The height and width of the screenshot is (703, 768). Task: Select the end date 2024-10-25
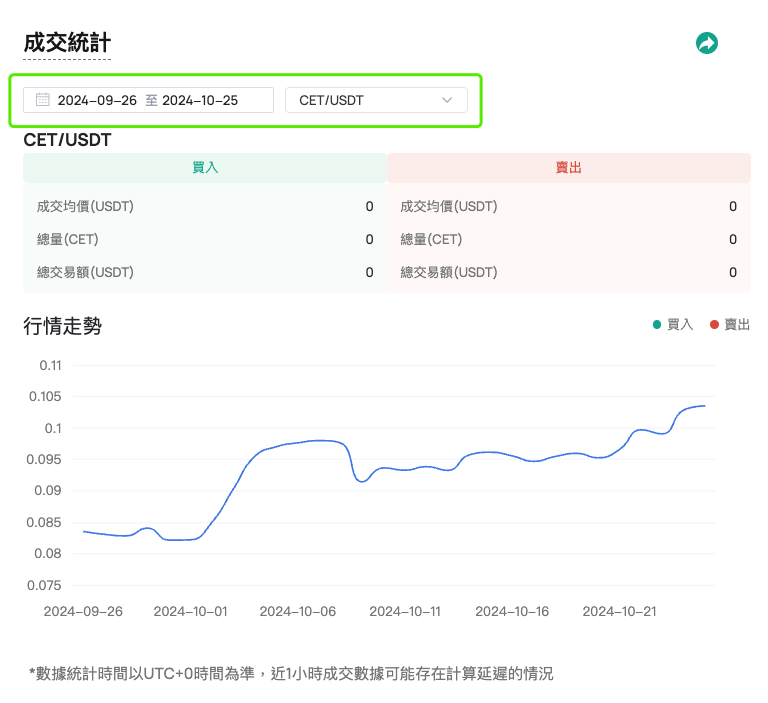(200, 100)
